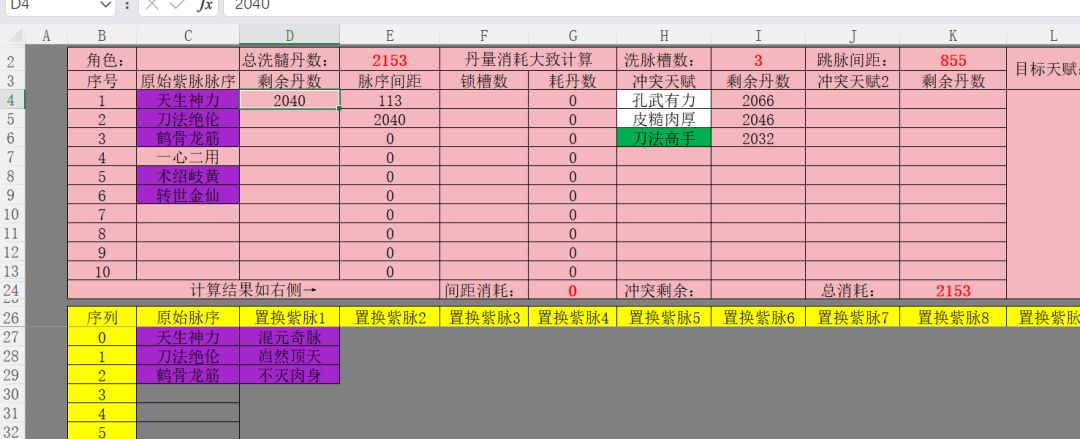
Task: Click the yellow 序列 header cell
Action: tap(102, 317)
